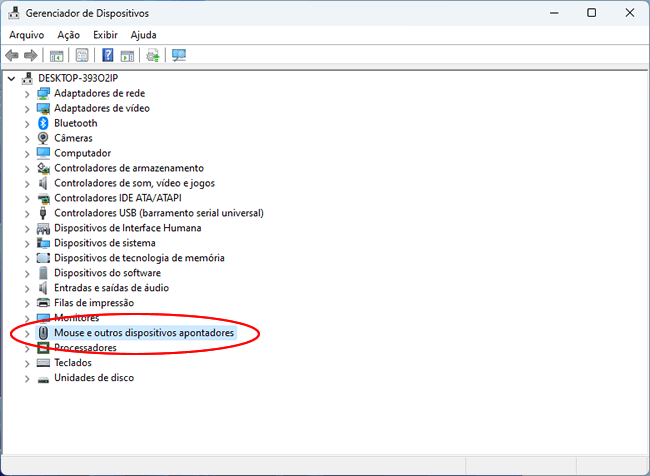Select Entradas e saídas de áudio label
The width and height of the screenshot is (650, 476).
click(112, 288)
